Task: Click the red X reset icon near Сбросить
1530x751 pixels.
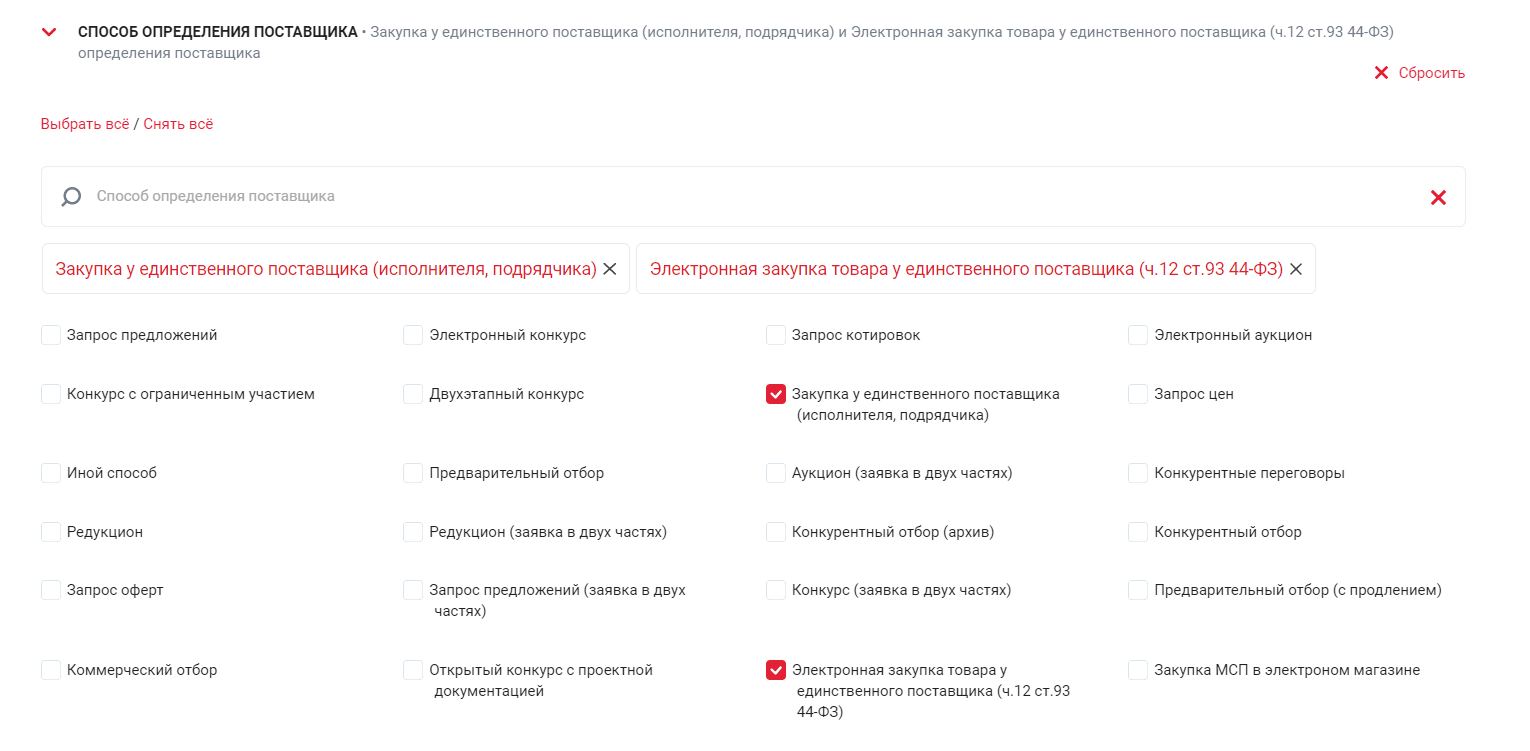Action: pos(1381,73)
